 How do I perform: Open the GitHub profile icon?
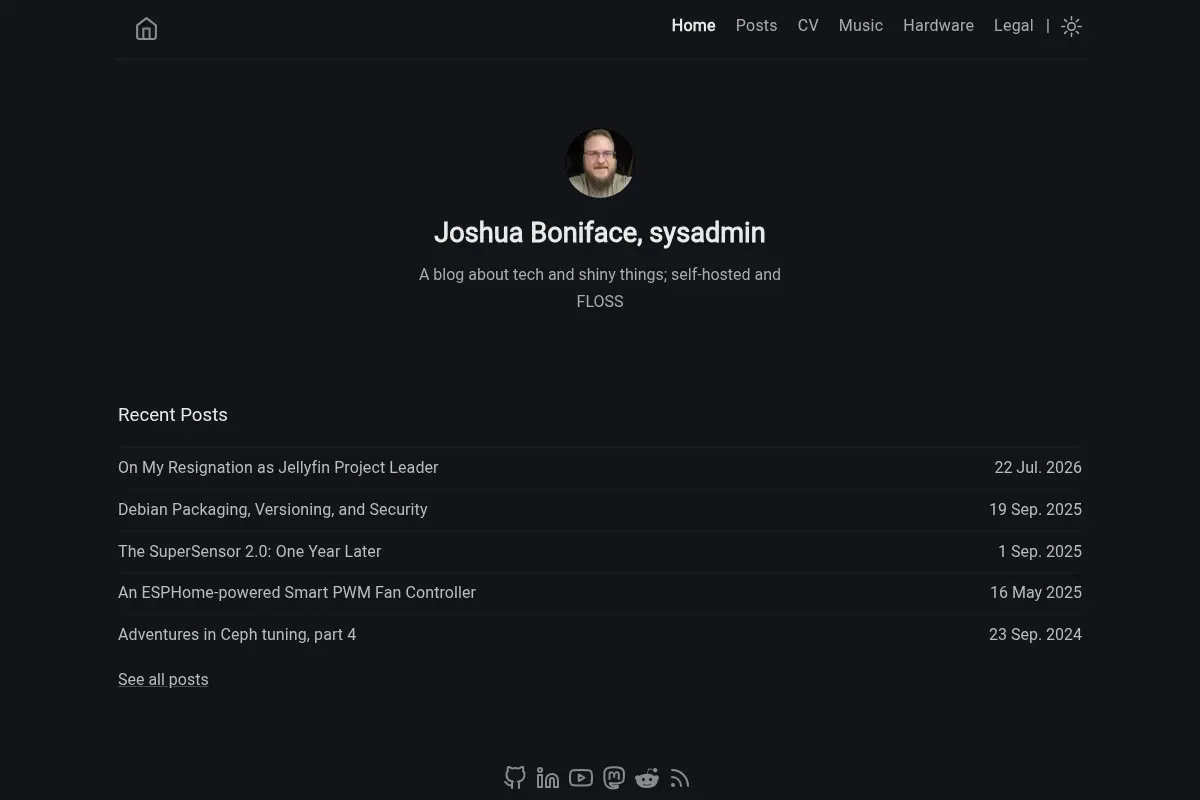[515, 778]
